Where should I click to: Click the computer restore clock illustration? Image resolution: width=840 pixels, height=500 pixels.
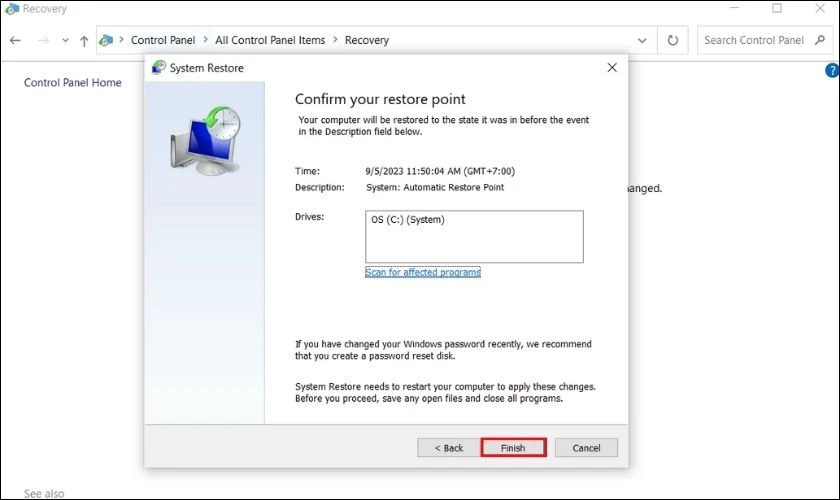click(206, 140)
